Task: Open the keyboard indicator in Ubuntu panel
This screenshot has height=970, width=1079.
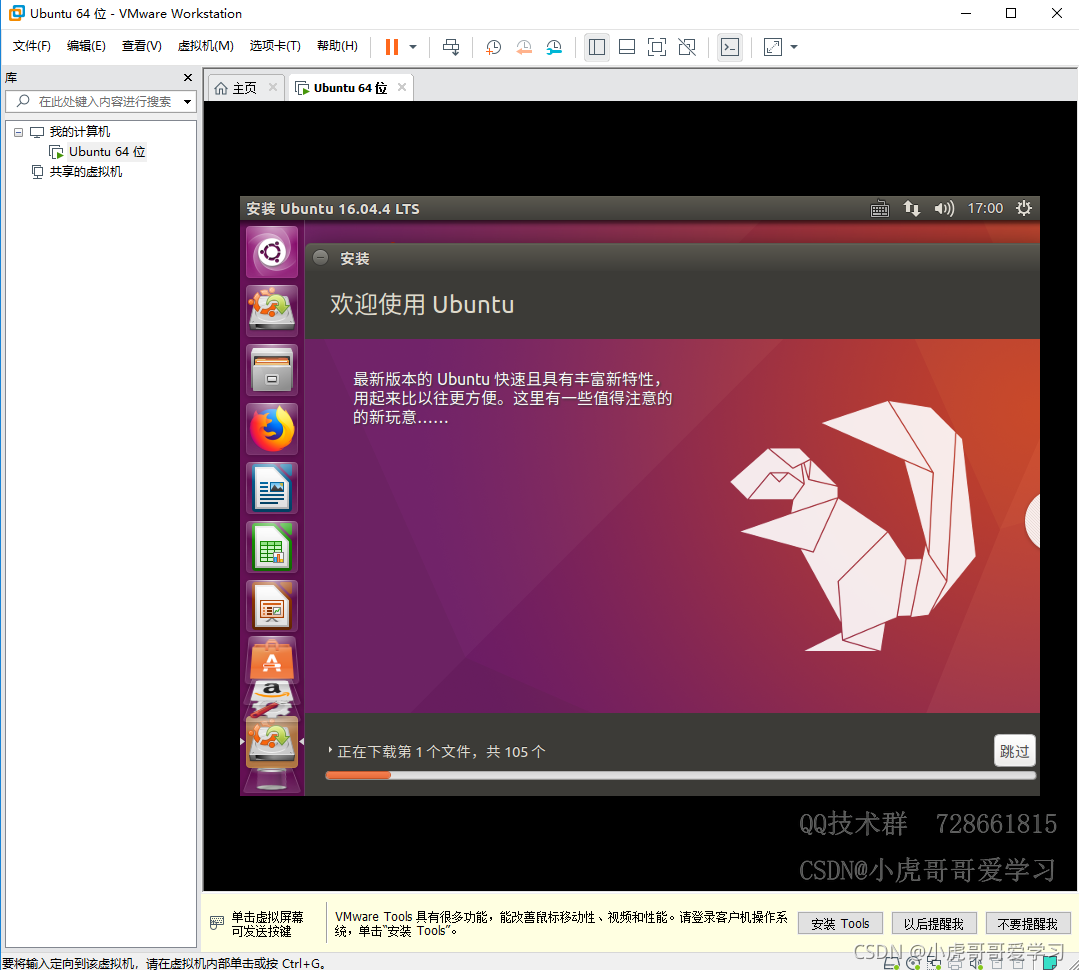Action: [879, 208]
